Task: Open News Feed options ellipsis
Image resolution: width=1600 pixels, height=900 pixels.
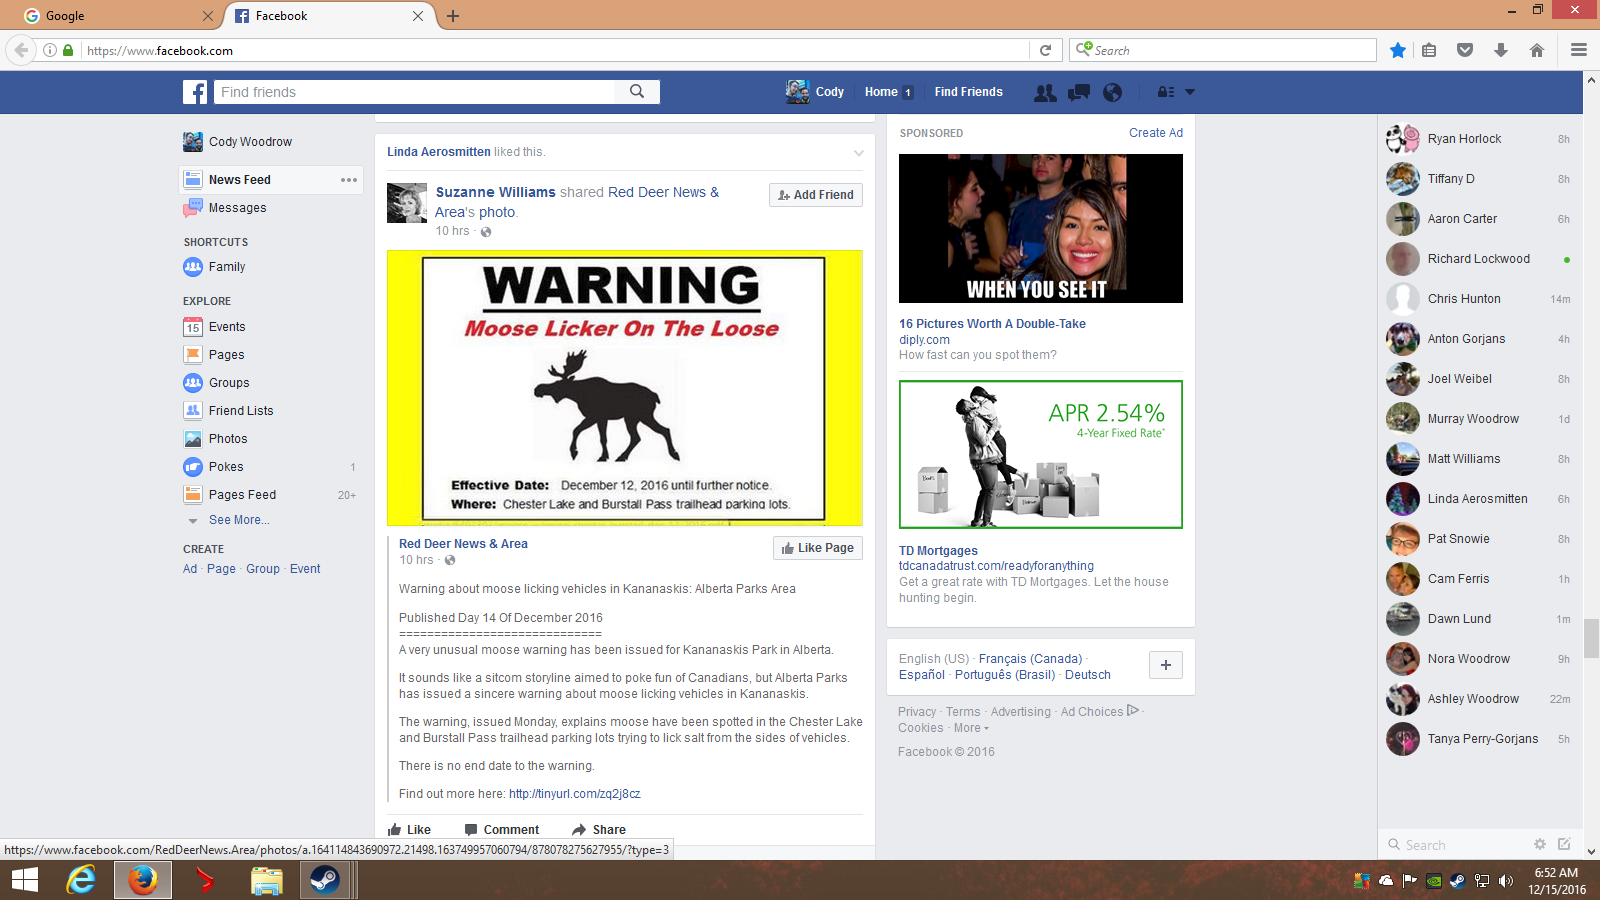Action: [x=349, y=180]
